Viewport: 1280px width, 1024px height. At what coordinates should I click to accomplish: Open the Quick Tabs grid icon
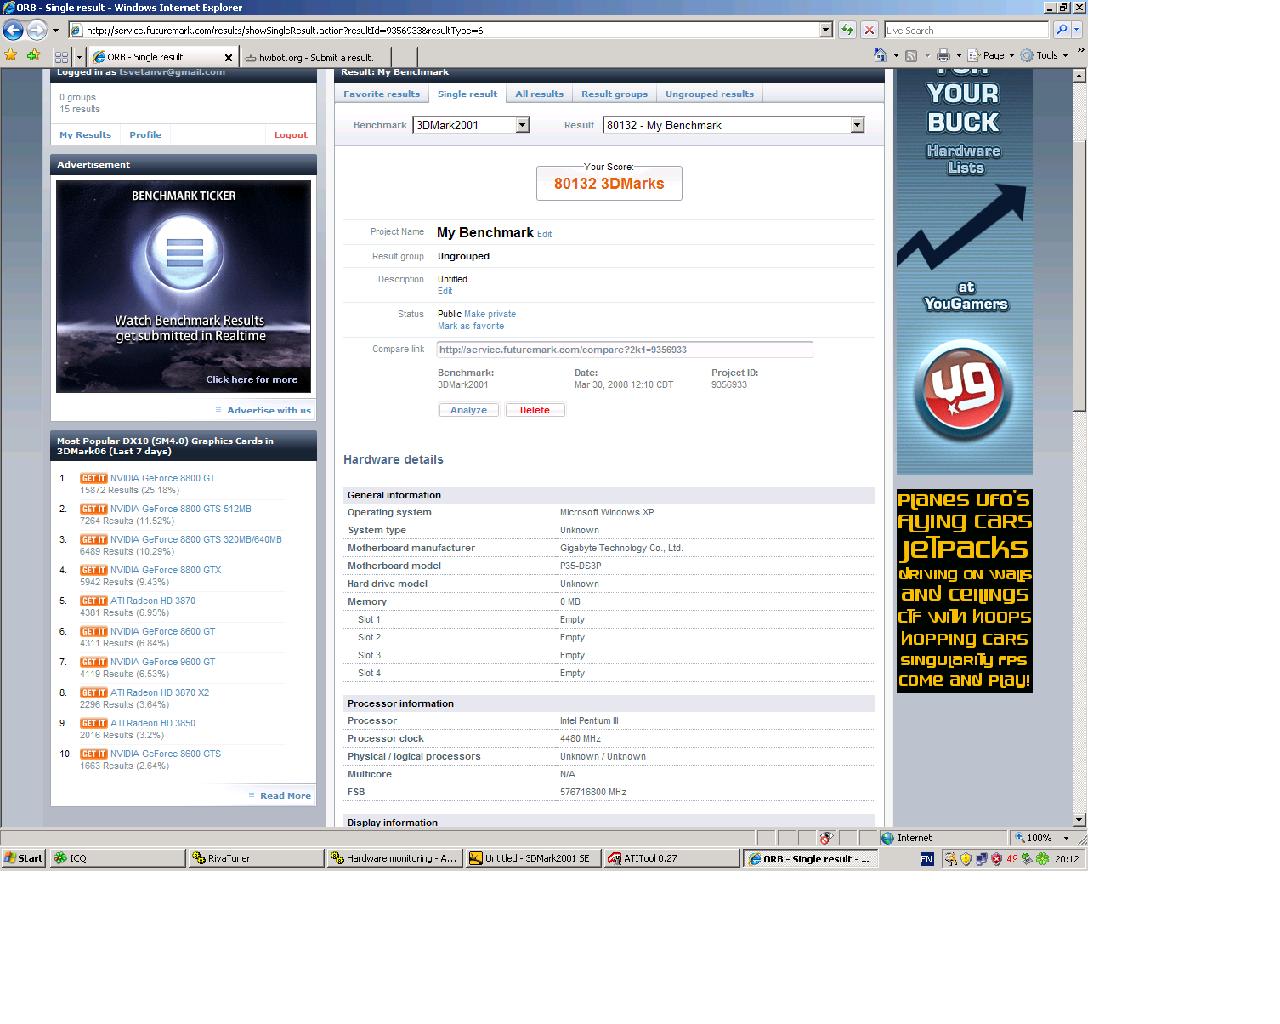pos(61,57)
